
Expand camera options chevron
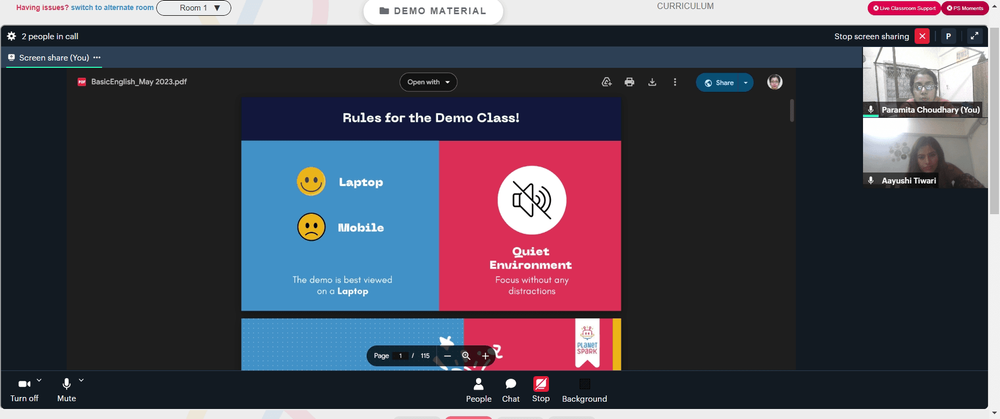coord(39,380)
